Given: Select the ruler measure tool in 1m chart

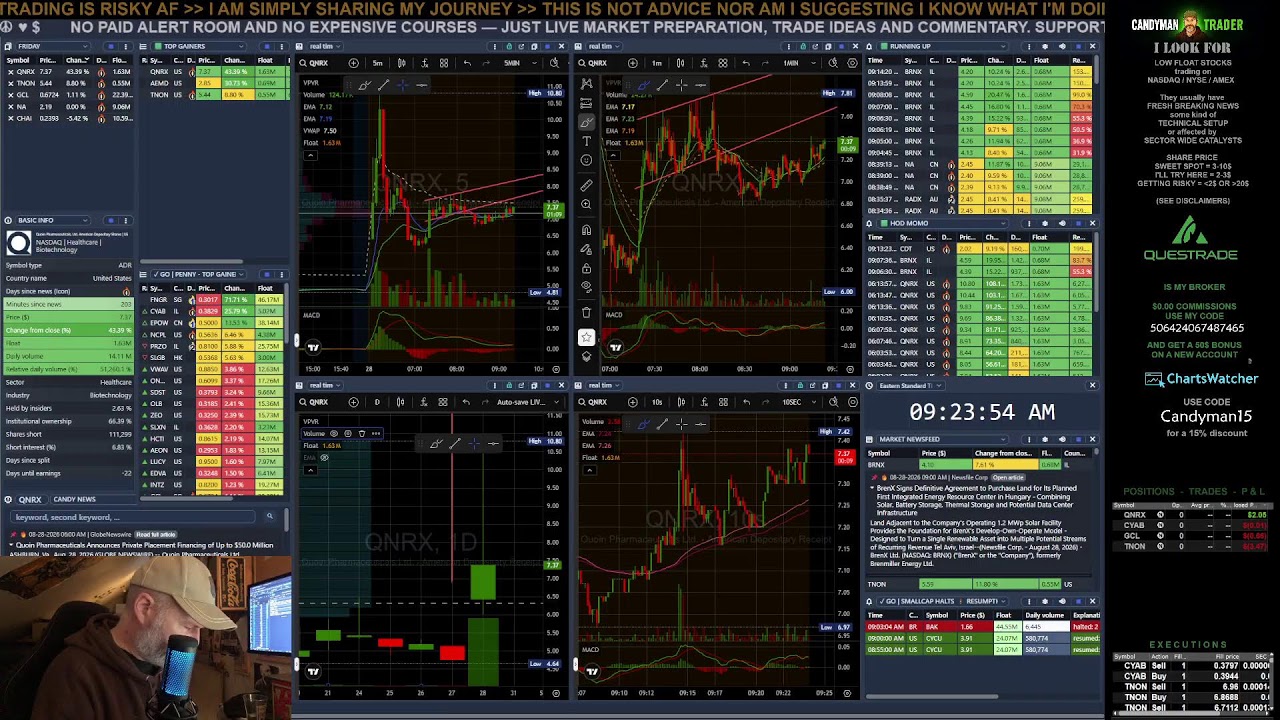Looking at the screenshot, I should point(586,185).
